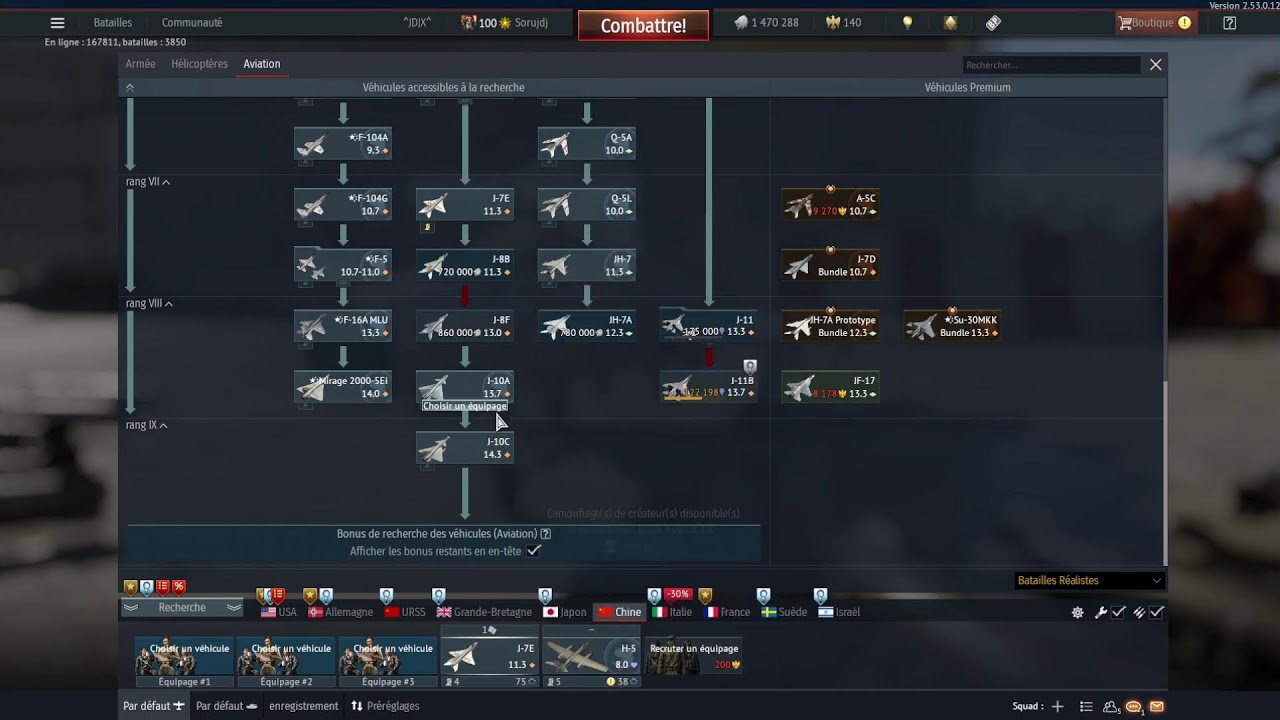
Task: Collapse the rang VIII section
Action: click(x=149, y=303)
